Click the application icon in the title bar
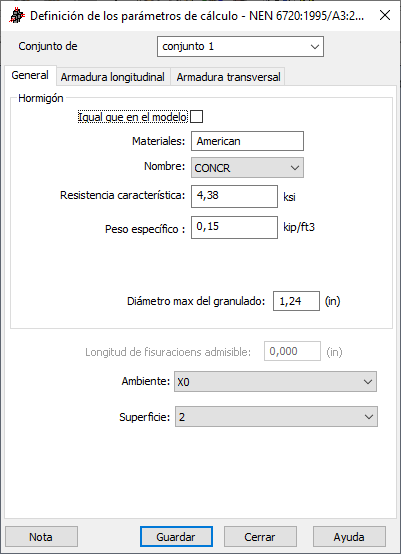Screen dimensions: 401x554 pos(17,16)
